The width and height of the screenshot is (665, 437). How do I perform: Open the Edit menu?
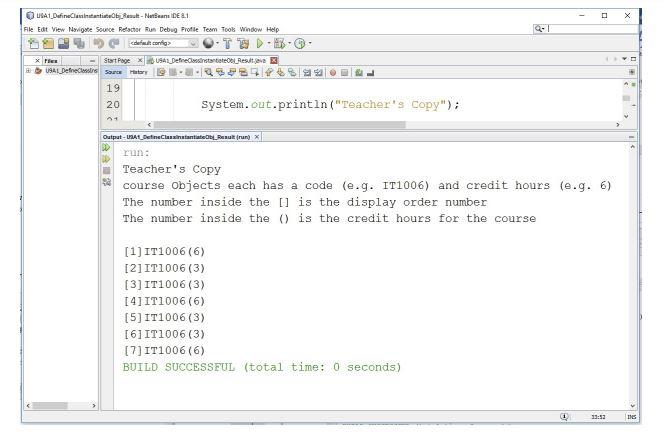[x=42, y=29]
